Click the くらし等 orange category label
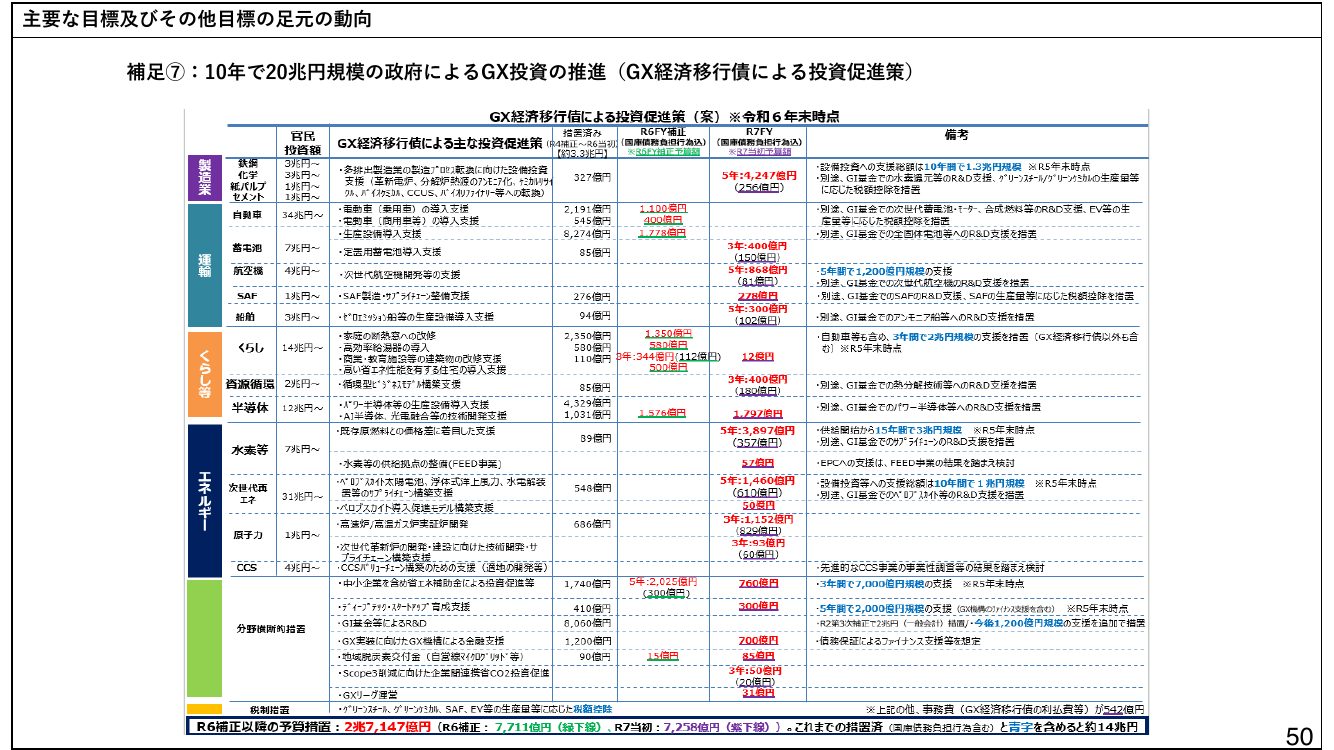The height and width of the screenshot is (750, 1334). 204,372
